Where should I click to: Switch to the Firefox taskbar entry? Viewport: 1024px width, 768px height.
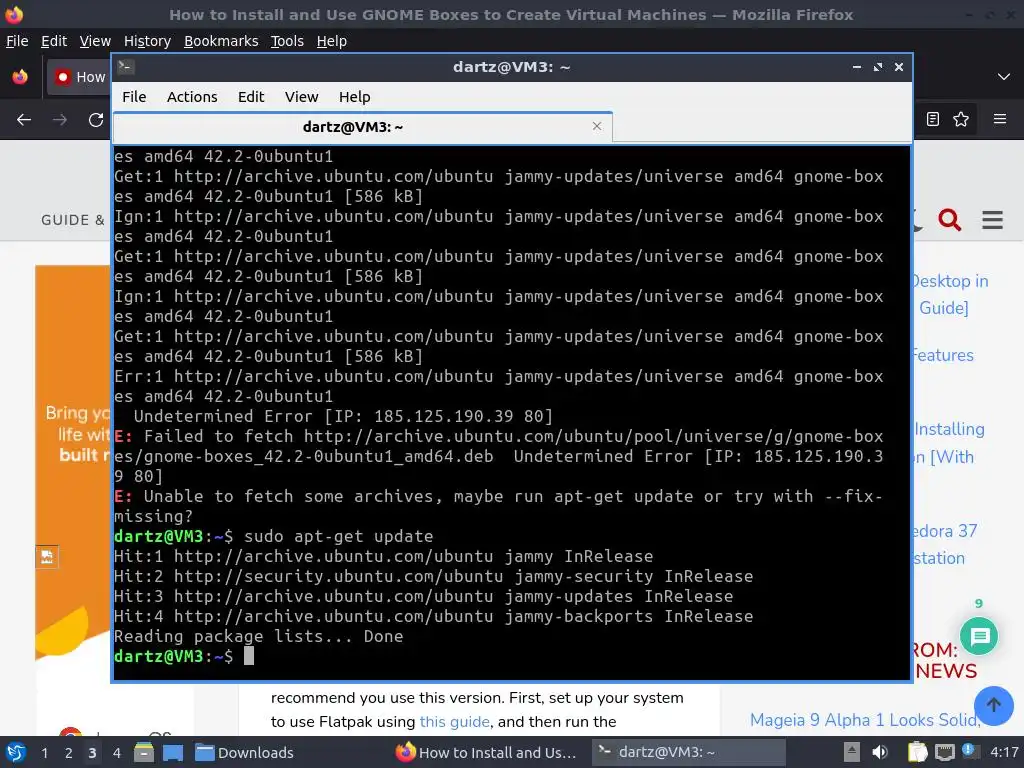(x=486, y=752)
